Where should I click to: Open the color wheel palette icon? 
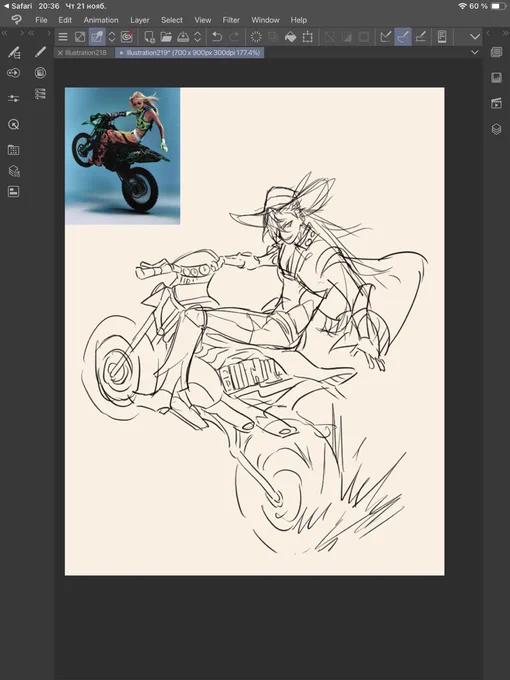[x=40, y=73]
